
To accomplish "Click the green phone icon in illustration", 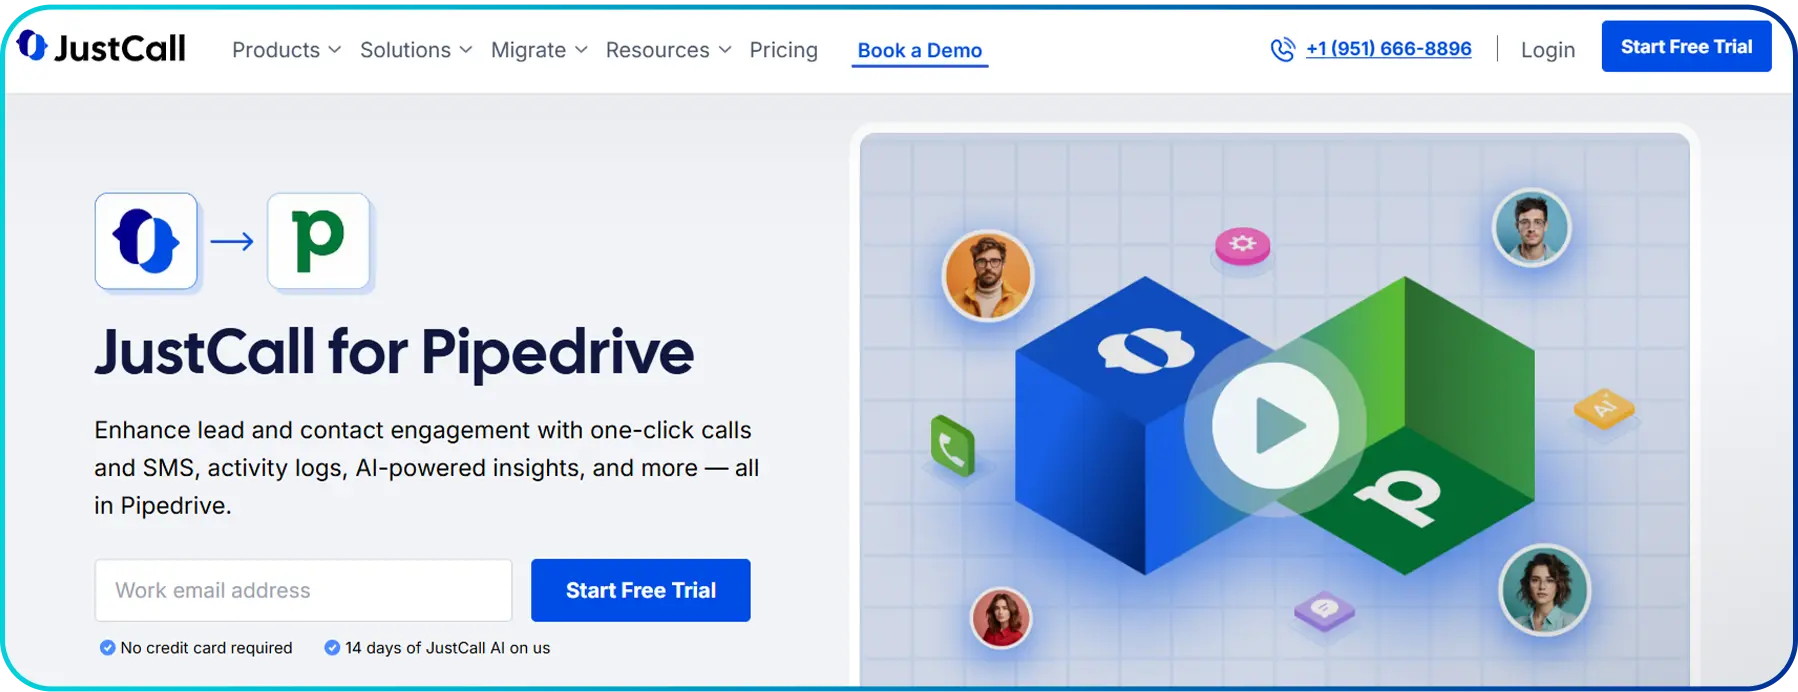I will [x=952, y=446].
